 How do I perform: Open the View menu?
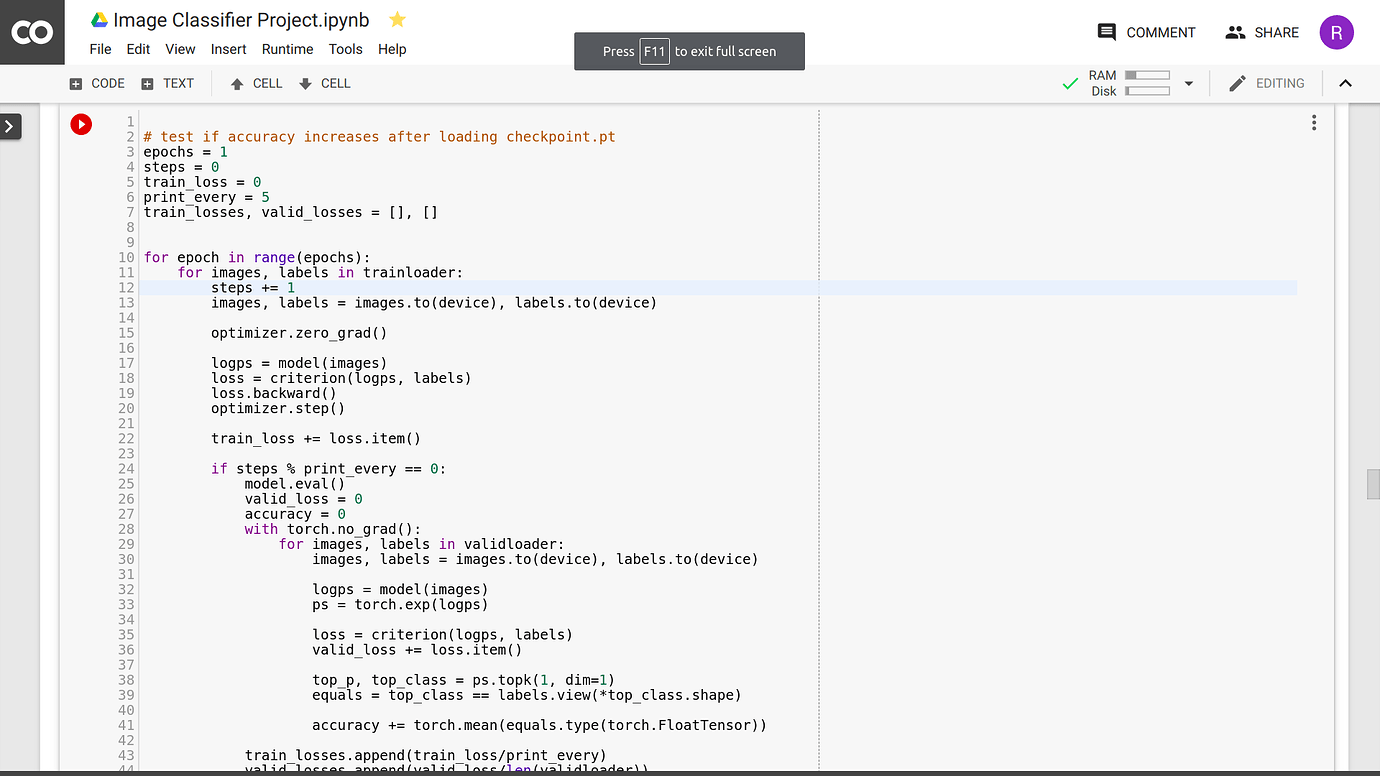180,49
